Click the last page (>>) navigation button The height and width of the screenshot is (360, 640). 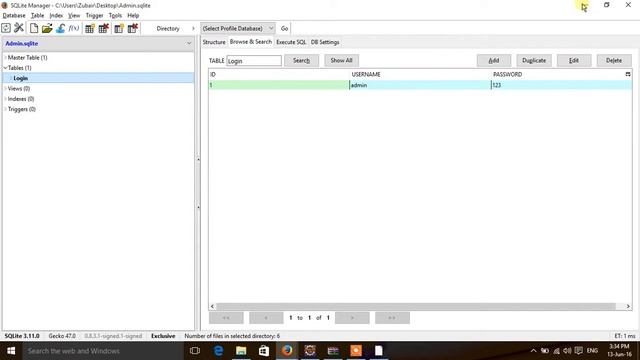point(392,318)
